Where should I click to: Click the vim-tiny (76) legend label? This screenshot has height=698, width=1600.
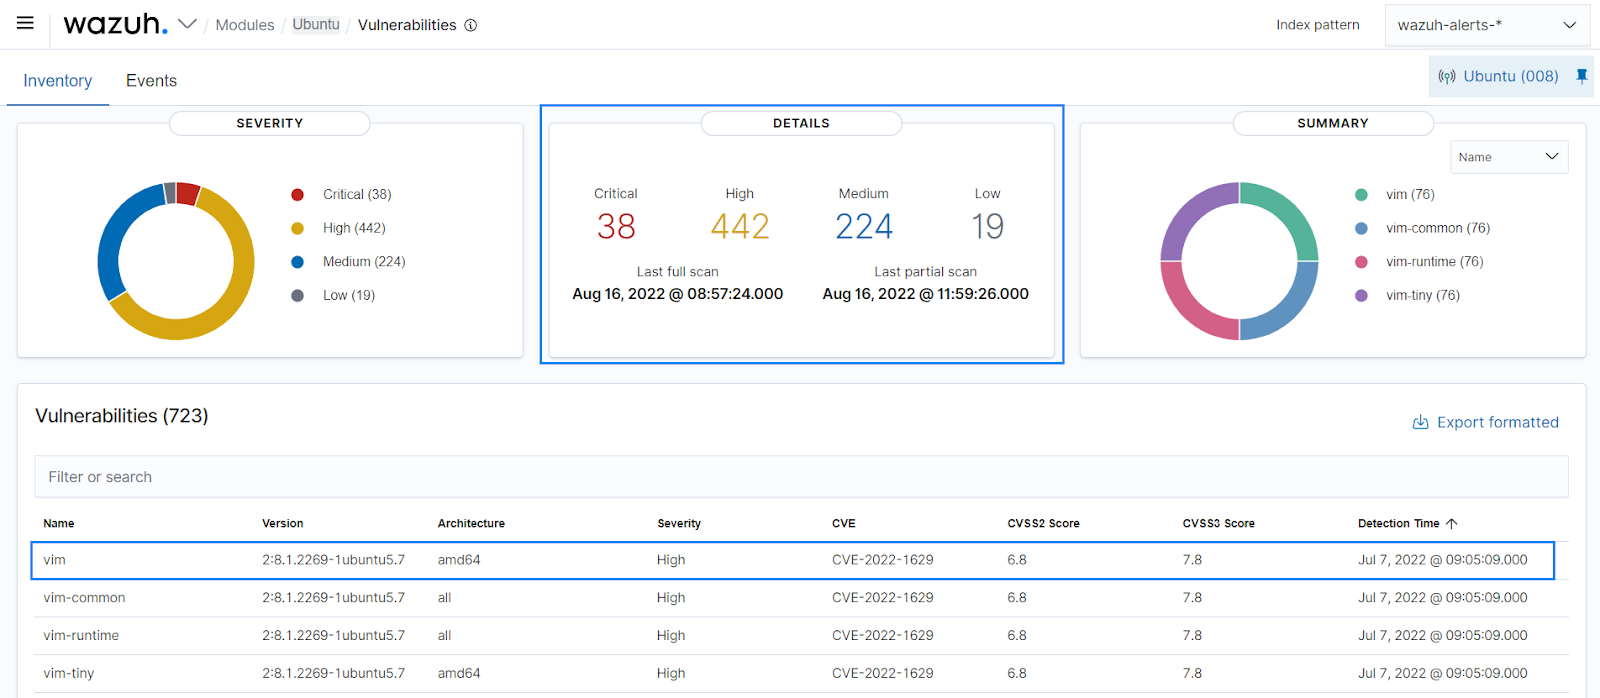(1423, 295)
